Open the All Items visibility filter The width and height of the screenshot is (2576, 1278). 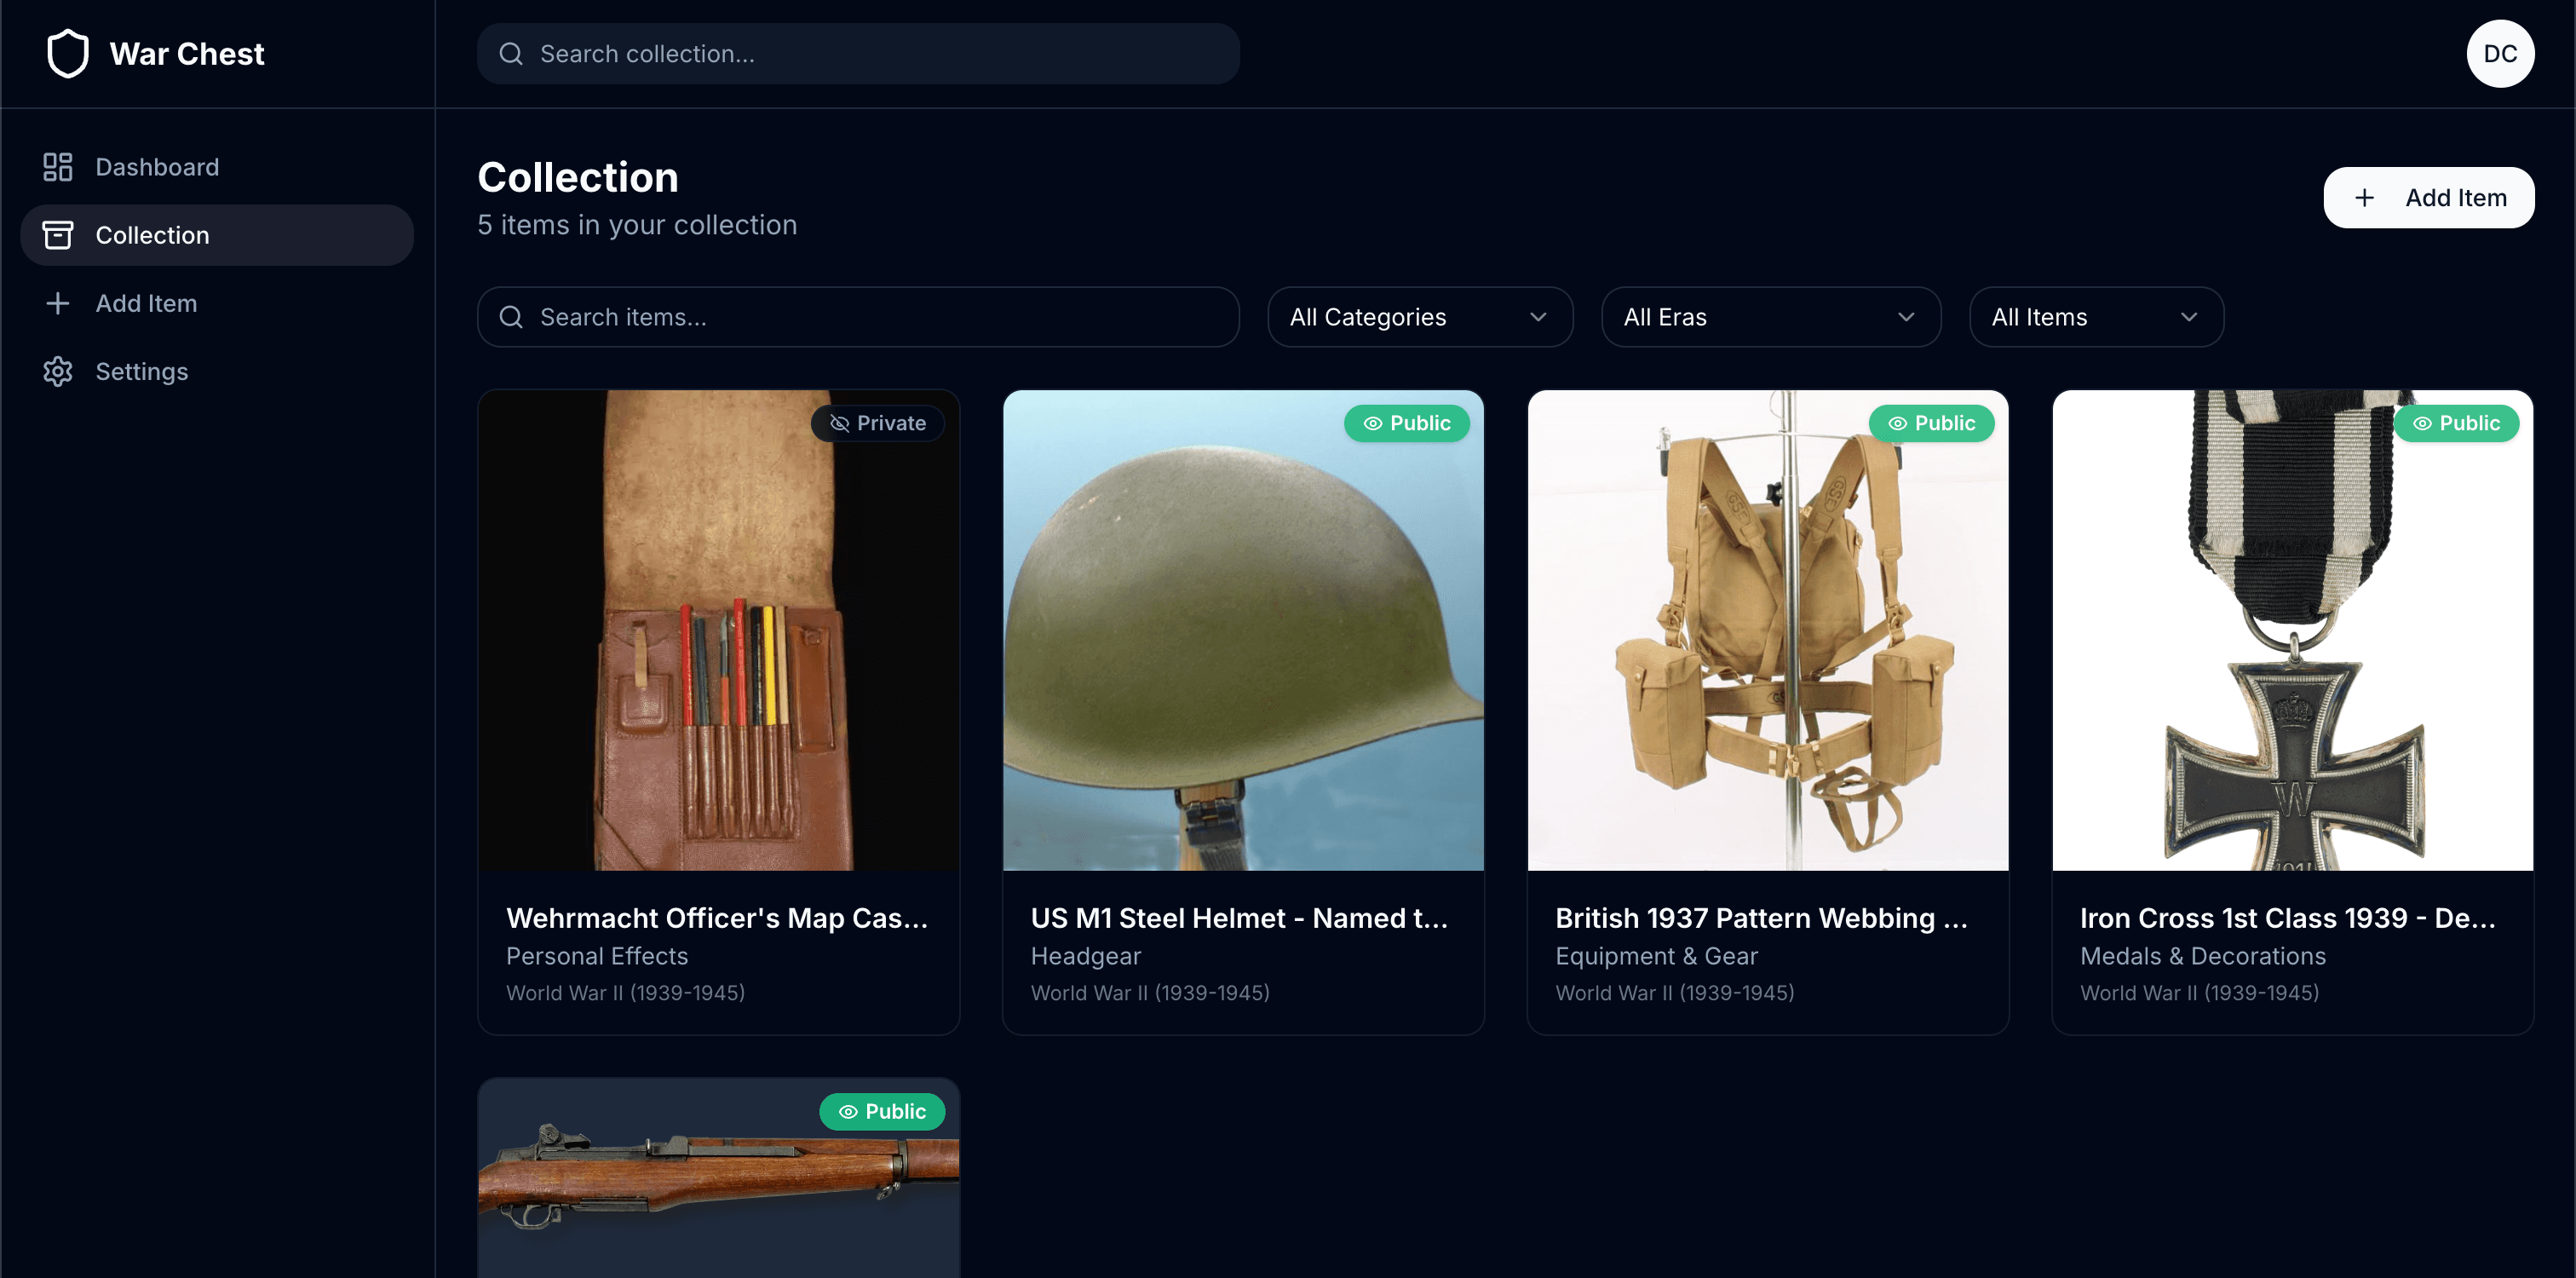tap(2096, 317)
